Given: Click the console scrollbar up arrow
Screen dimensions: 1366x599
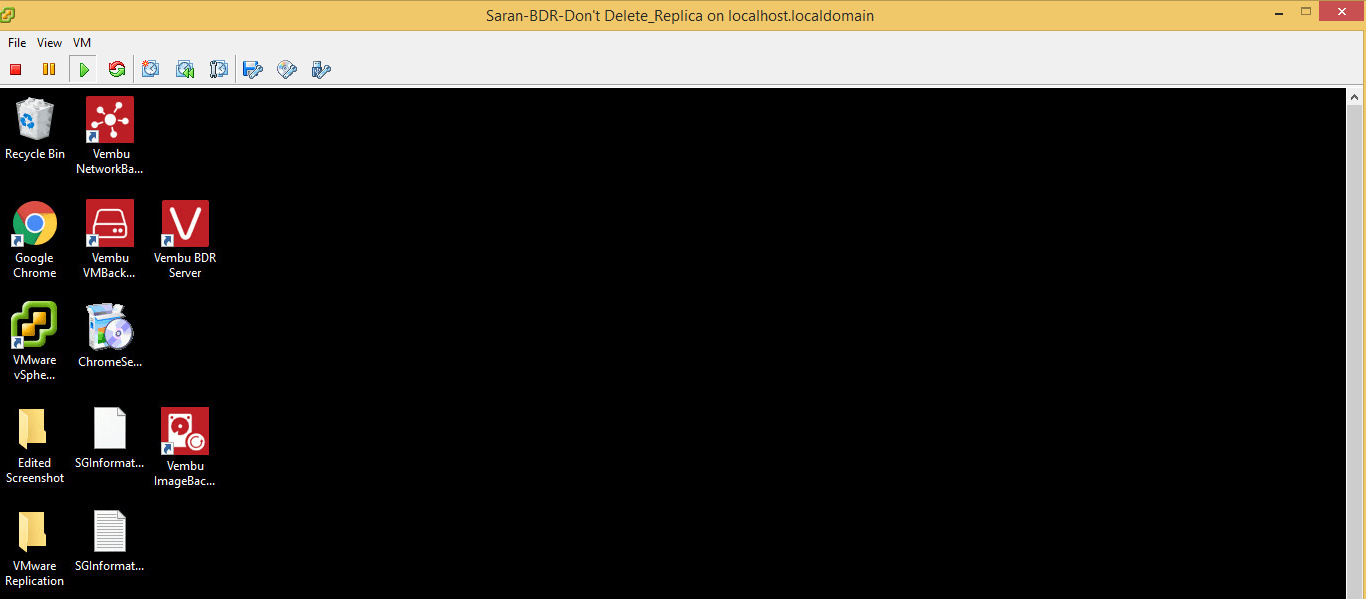Looking at the screenshot, I should coord(1355,98).
